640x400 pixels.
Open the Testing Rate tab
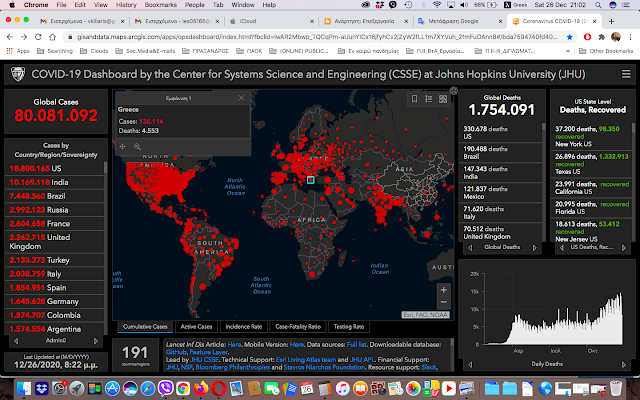coord(349,327)
